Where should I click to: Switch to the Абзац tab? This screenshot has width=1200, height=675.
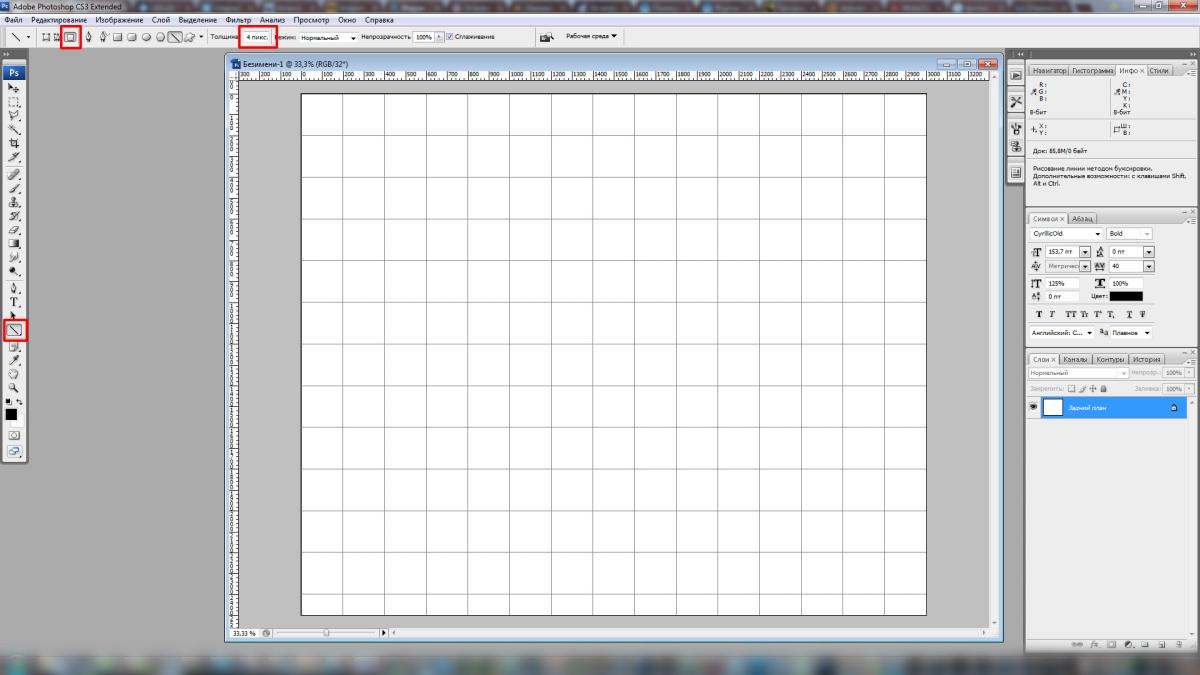pyautogui.click(x=1082, y=218)
